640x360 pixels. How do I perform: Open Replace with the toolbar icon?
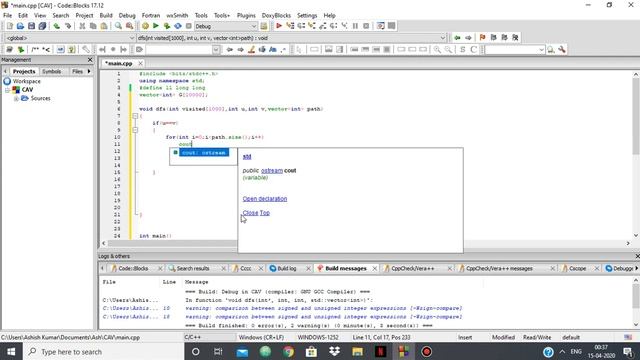coord(129,26)
